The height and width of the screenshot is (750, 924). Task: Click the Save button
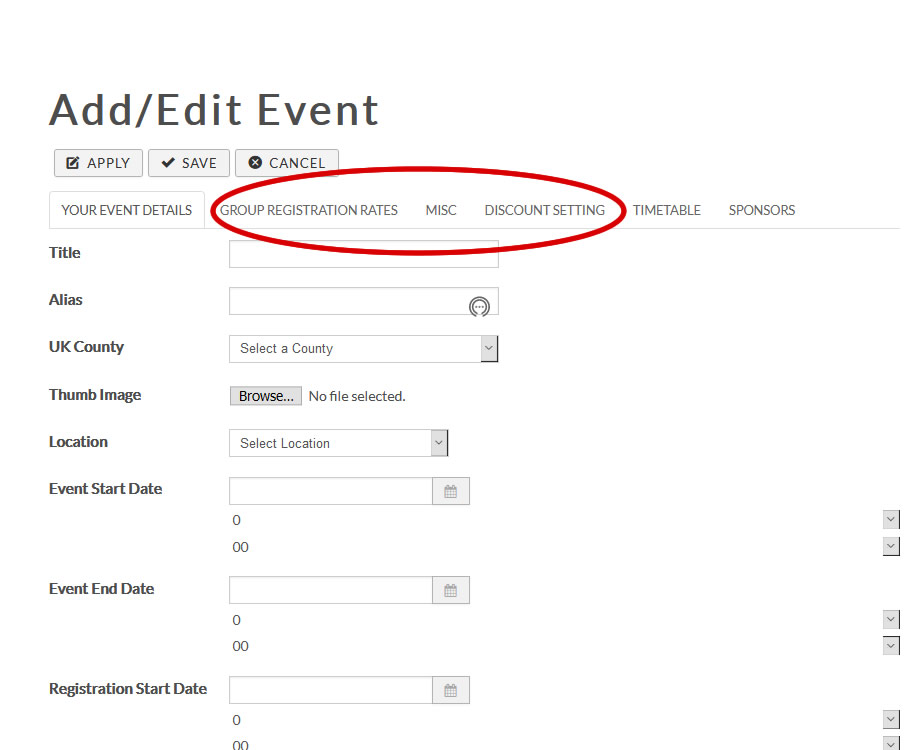(x=189, y=163)
